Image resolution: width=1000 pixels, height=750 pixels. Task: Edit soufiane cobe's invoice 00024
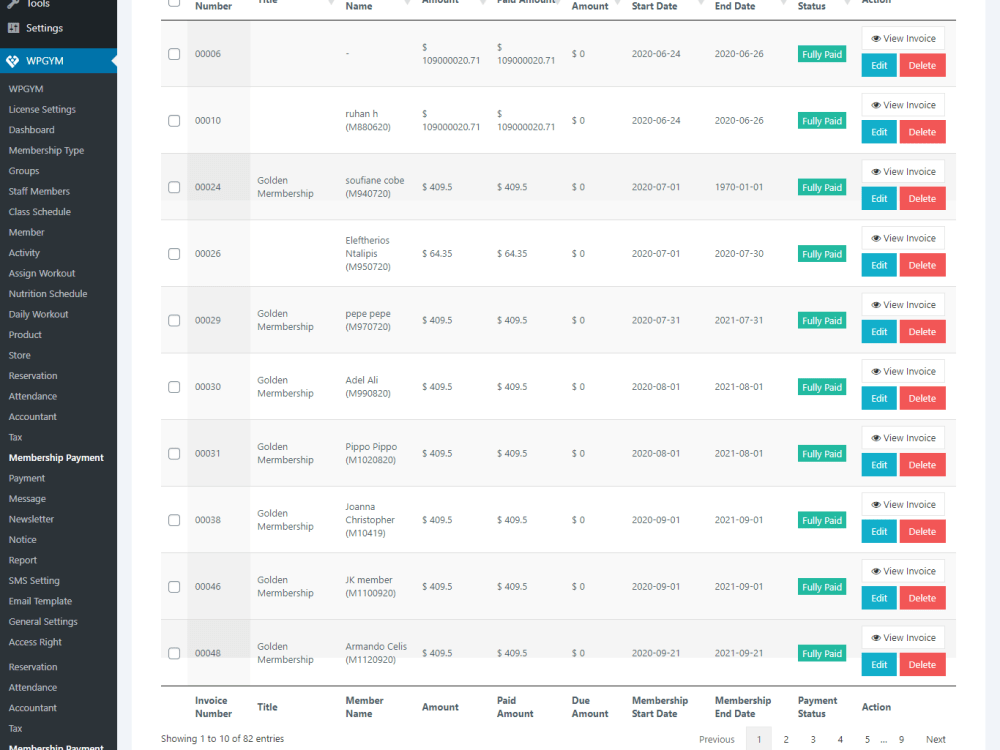(879, 198)
